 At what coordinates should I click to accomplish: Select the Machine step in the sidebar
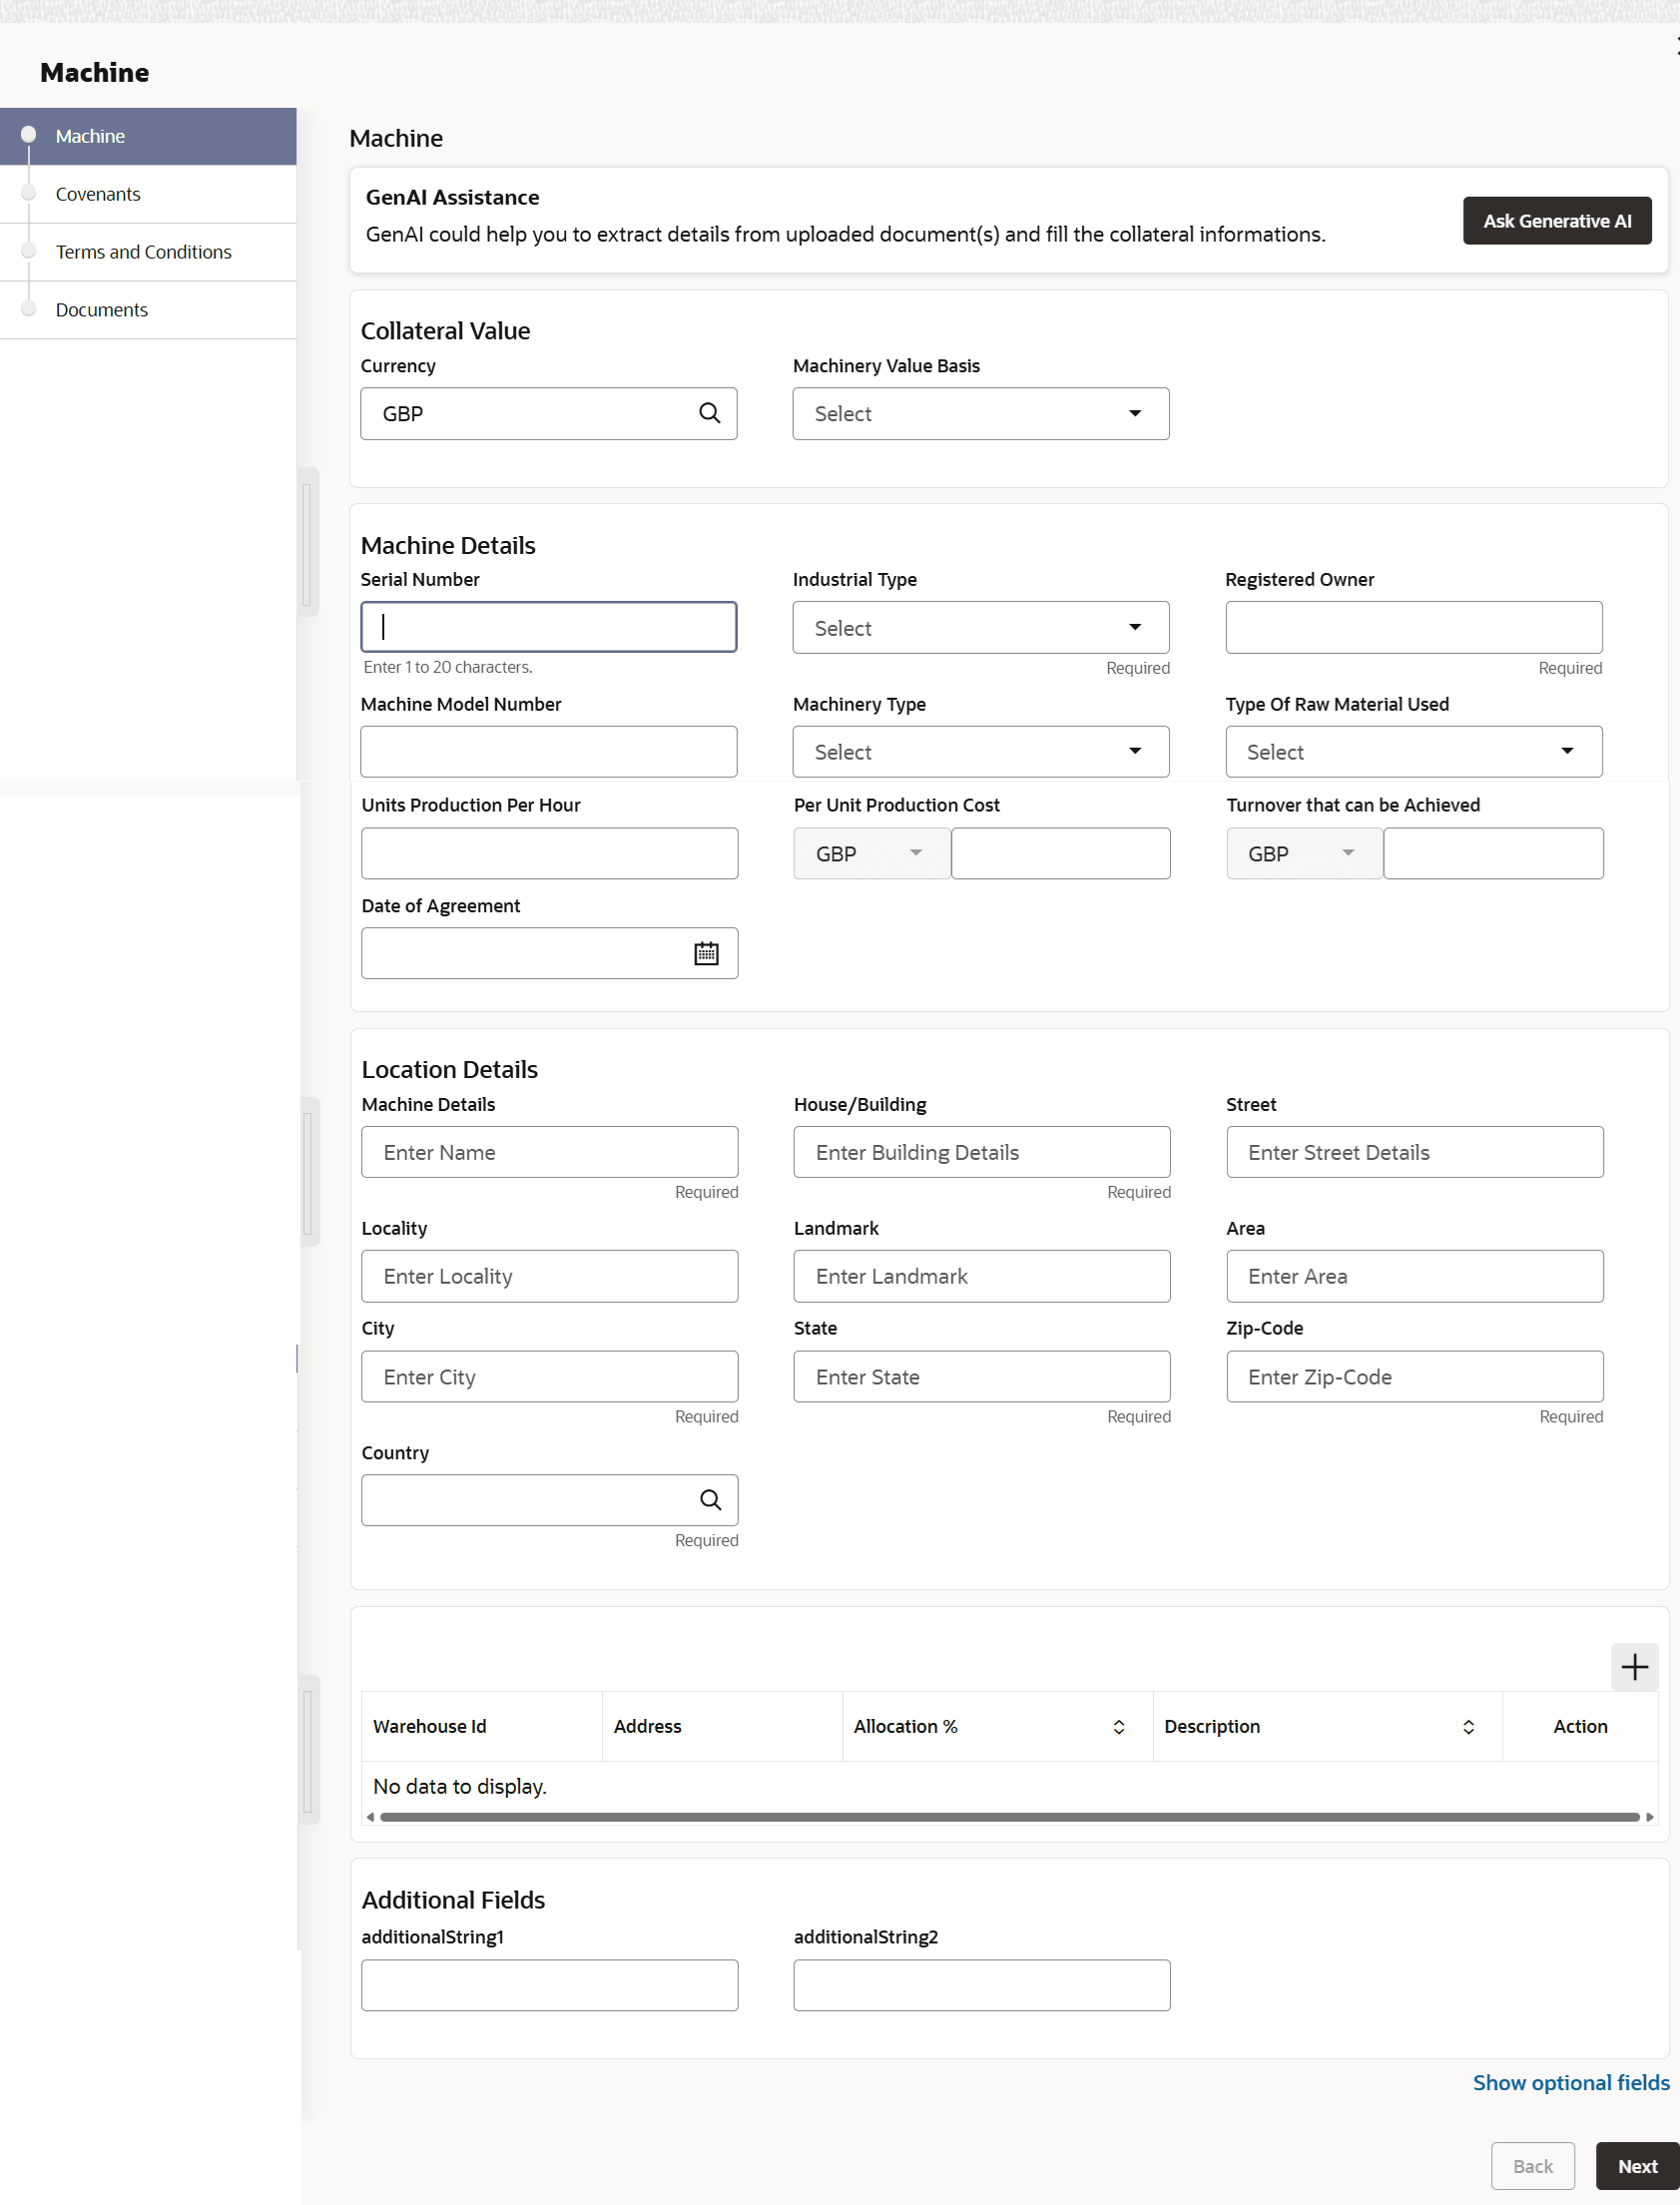(x=148, y=136)
